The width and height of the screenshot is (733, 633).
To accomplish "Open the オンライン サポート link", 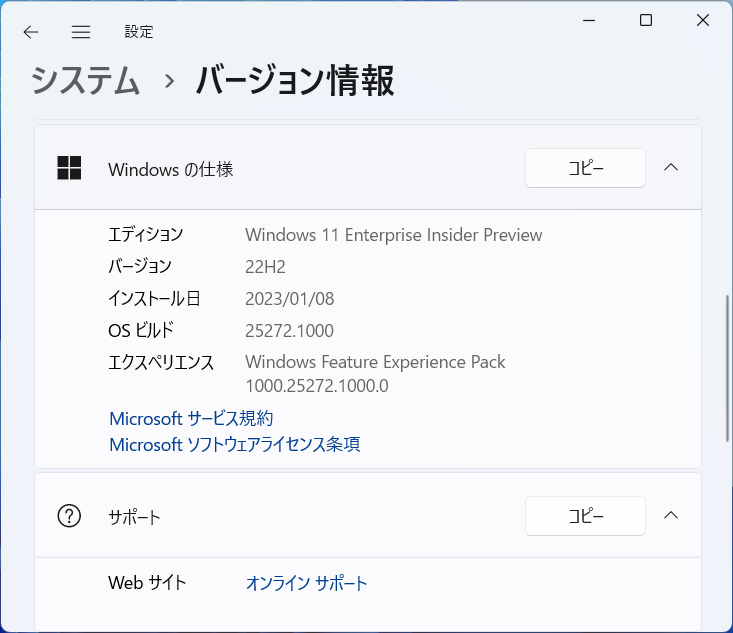I will coord(306,583).
